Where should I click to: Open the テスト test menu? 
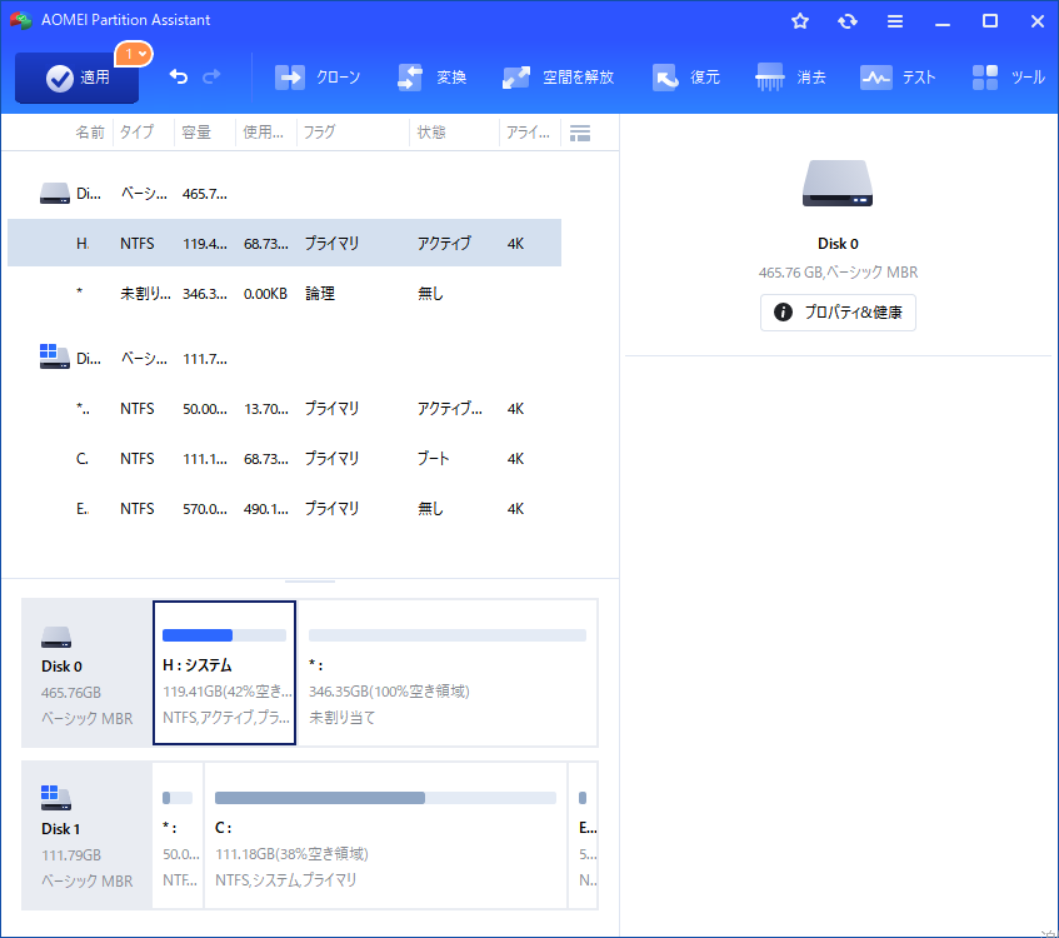coord(898,78)
